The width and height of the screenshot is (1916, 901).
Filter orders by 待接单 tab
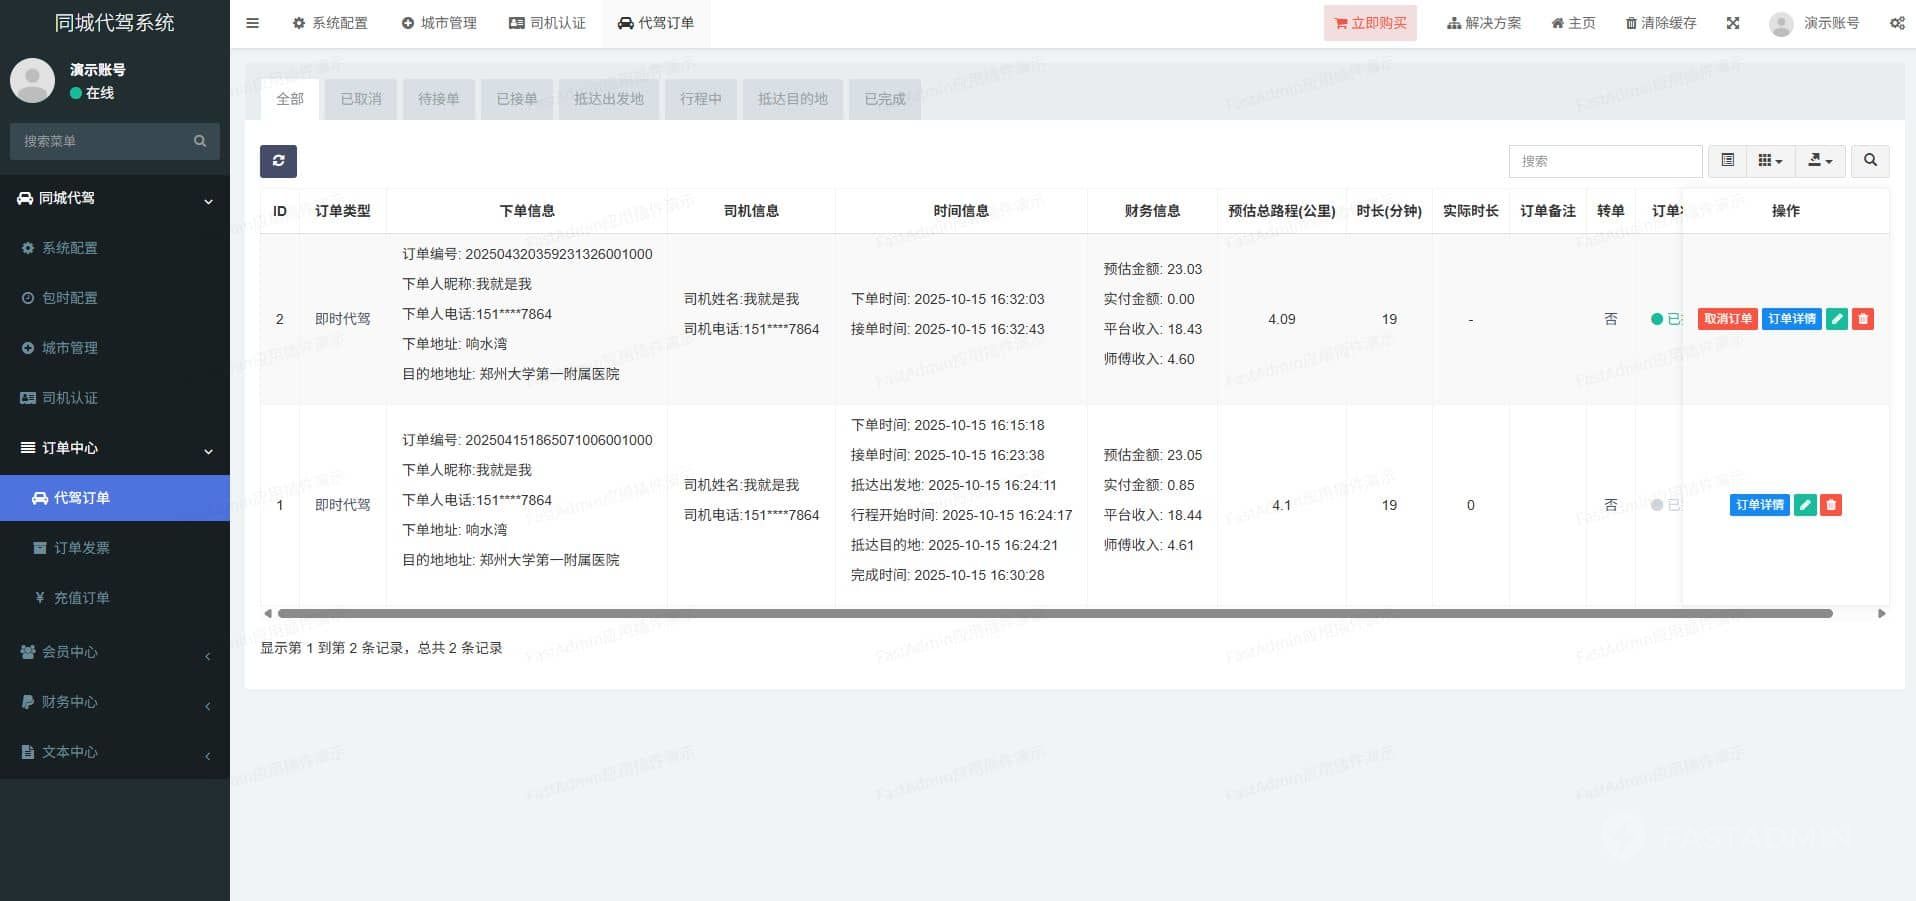point(439,99)
